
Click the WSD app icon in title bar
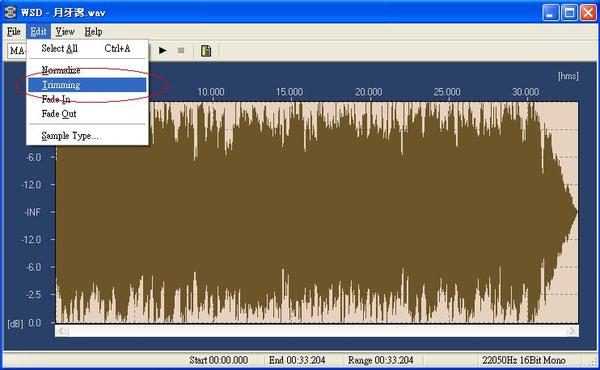click(10, 12)
